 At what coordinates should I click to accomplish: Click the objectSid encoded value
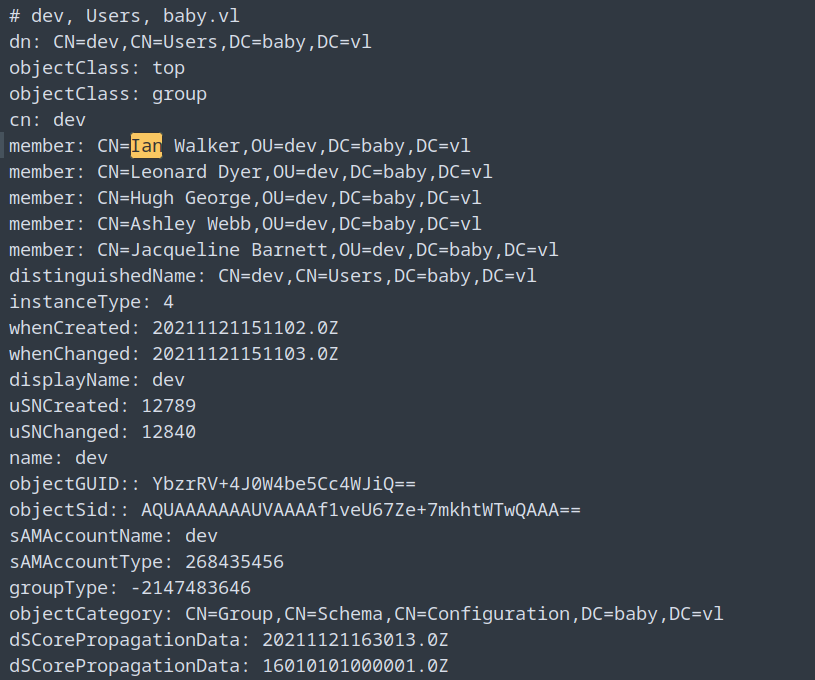click(x=360, y=510)
